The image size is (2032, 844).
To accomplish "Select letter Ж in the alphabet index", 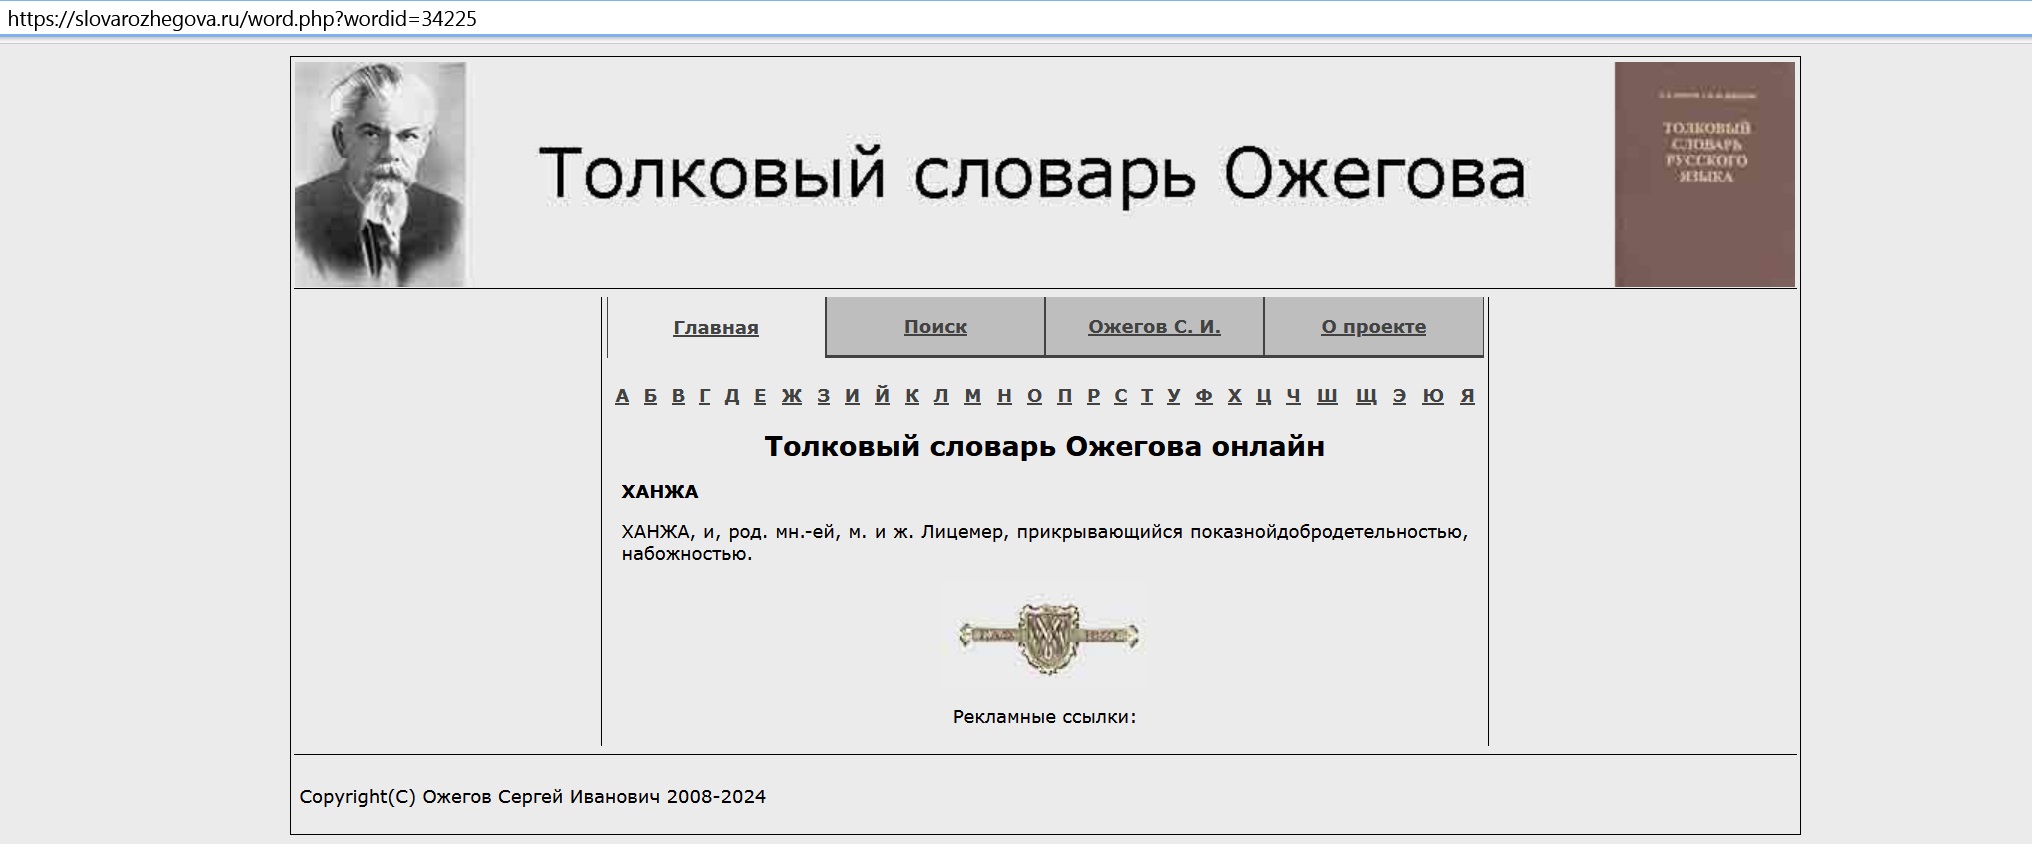I will coord(792,396).
